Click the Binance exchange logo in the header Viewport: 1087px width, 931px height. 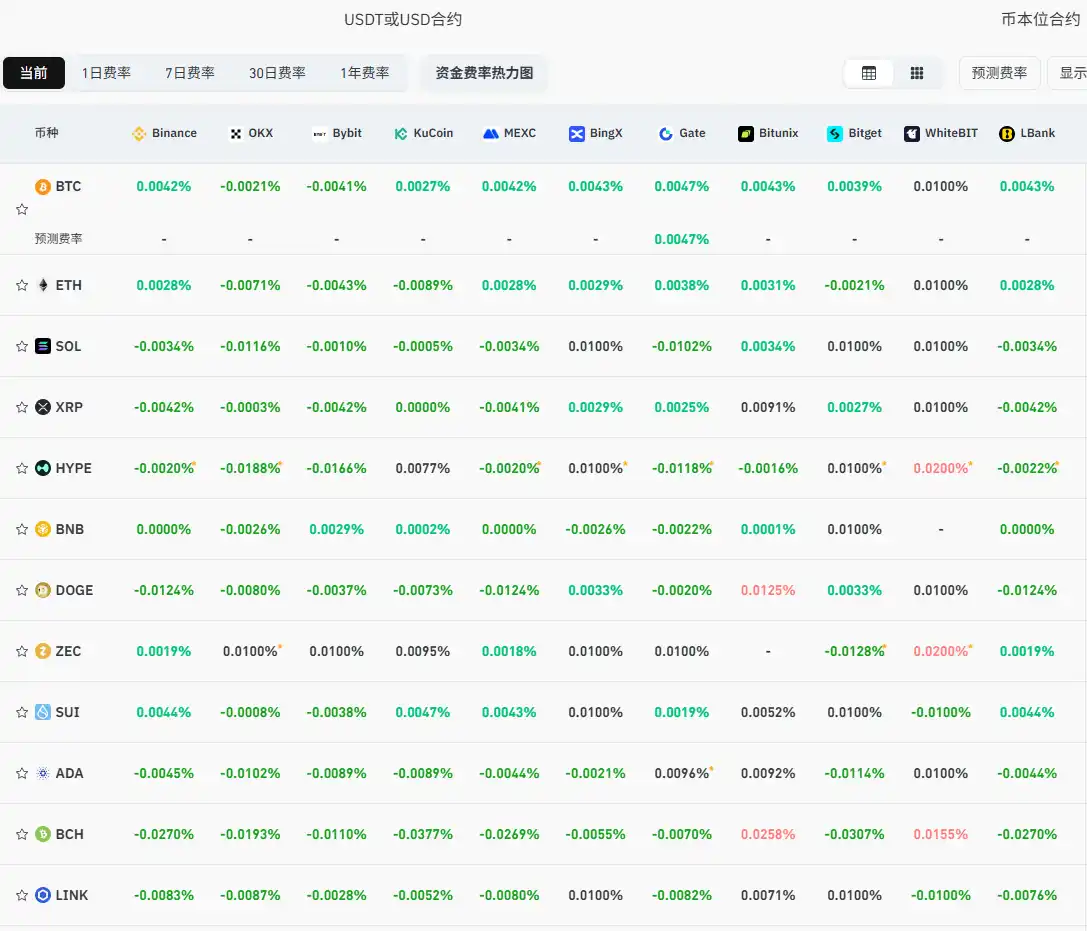point(137,132)
